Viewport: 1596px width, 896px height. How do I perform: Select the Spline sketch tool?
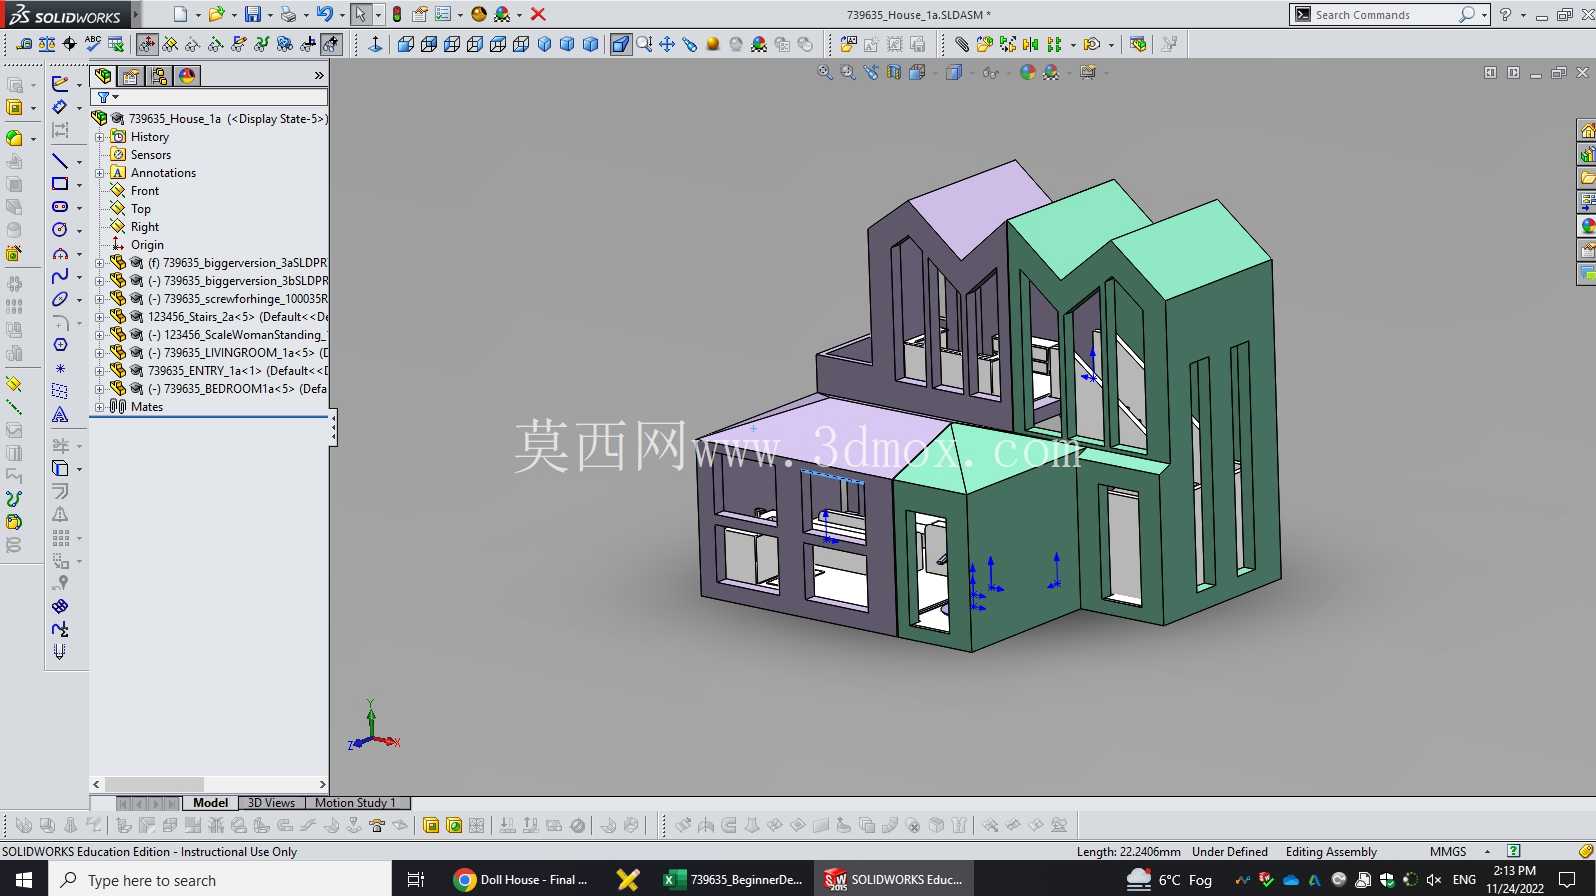coord(60,276)
